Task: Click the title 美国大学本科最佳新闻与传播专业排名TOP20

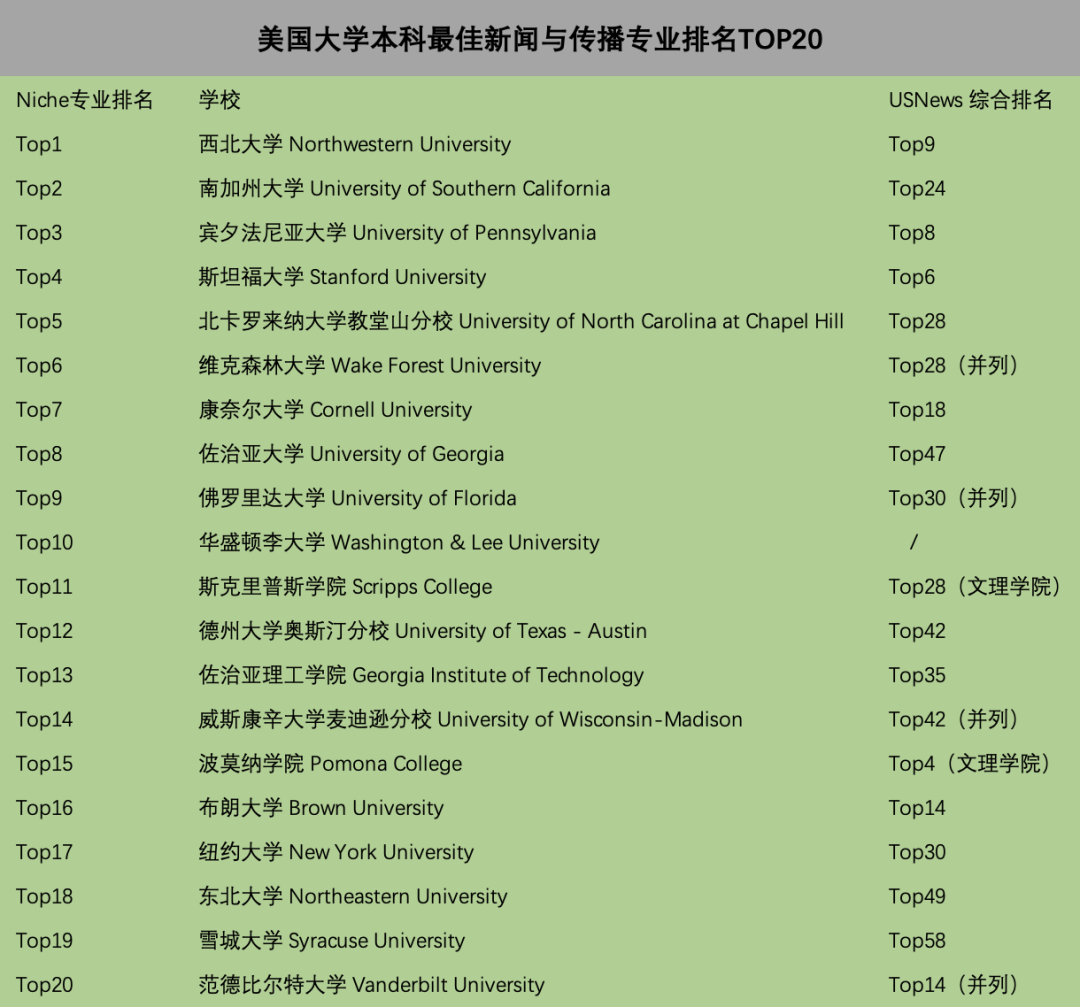Action: pos(540,39)
